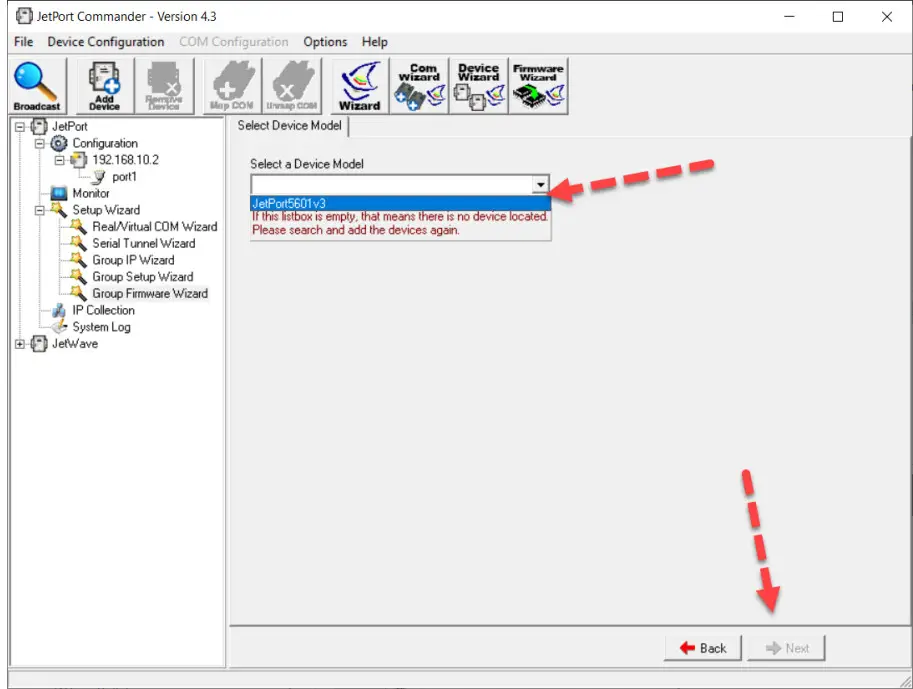The width and height of the screenshot is (913, 689).
Task: Click the Setup Wizard wand icon
Action: tap(59, 210)
